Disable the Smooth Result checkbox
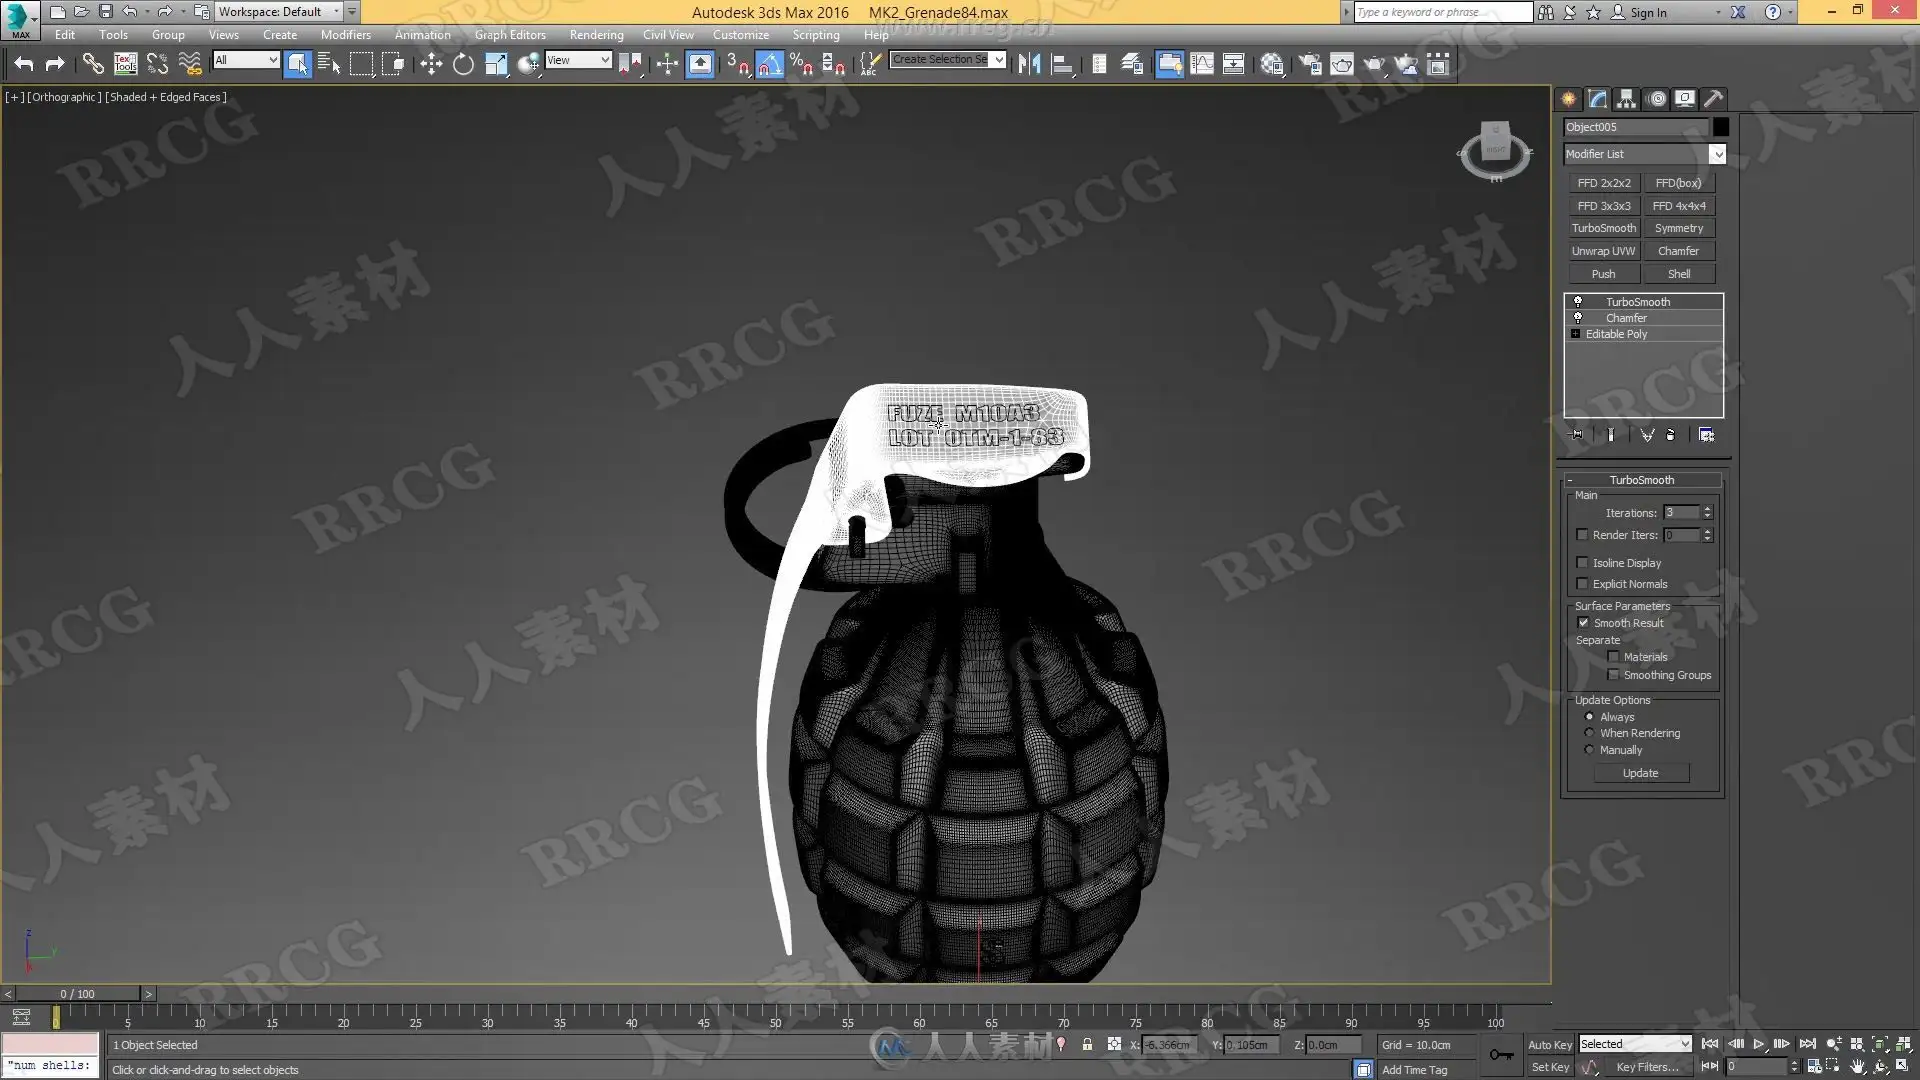This screenshot has width=1920, height=1080. pyautogui.click(x=1583, y=622)
